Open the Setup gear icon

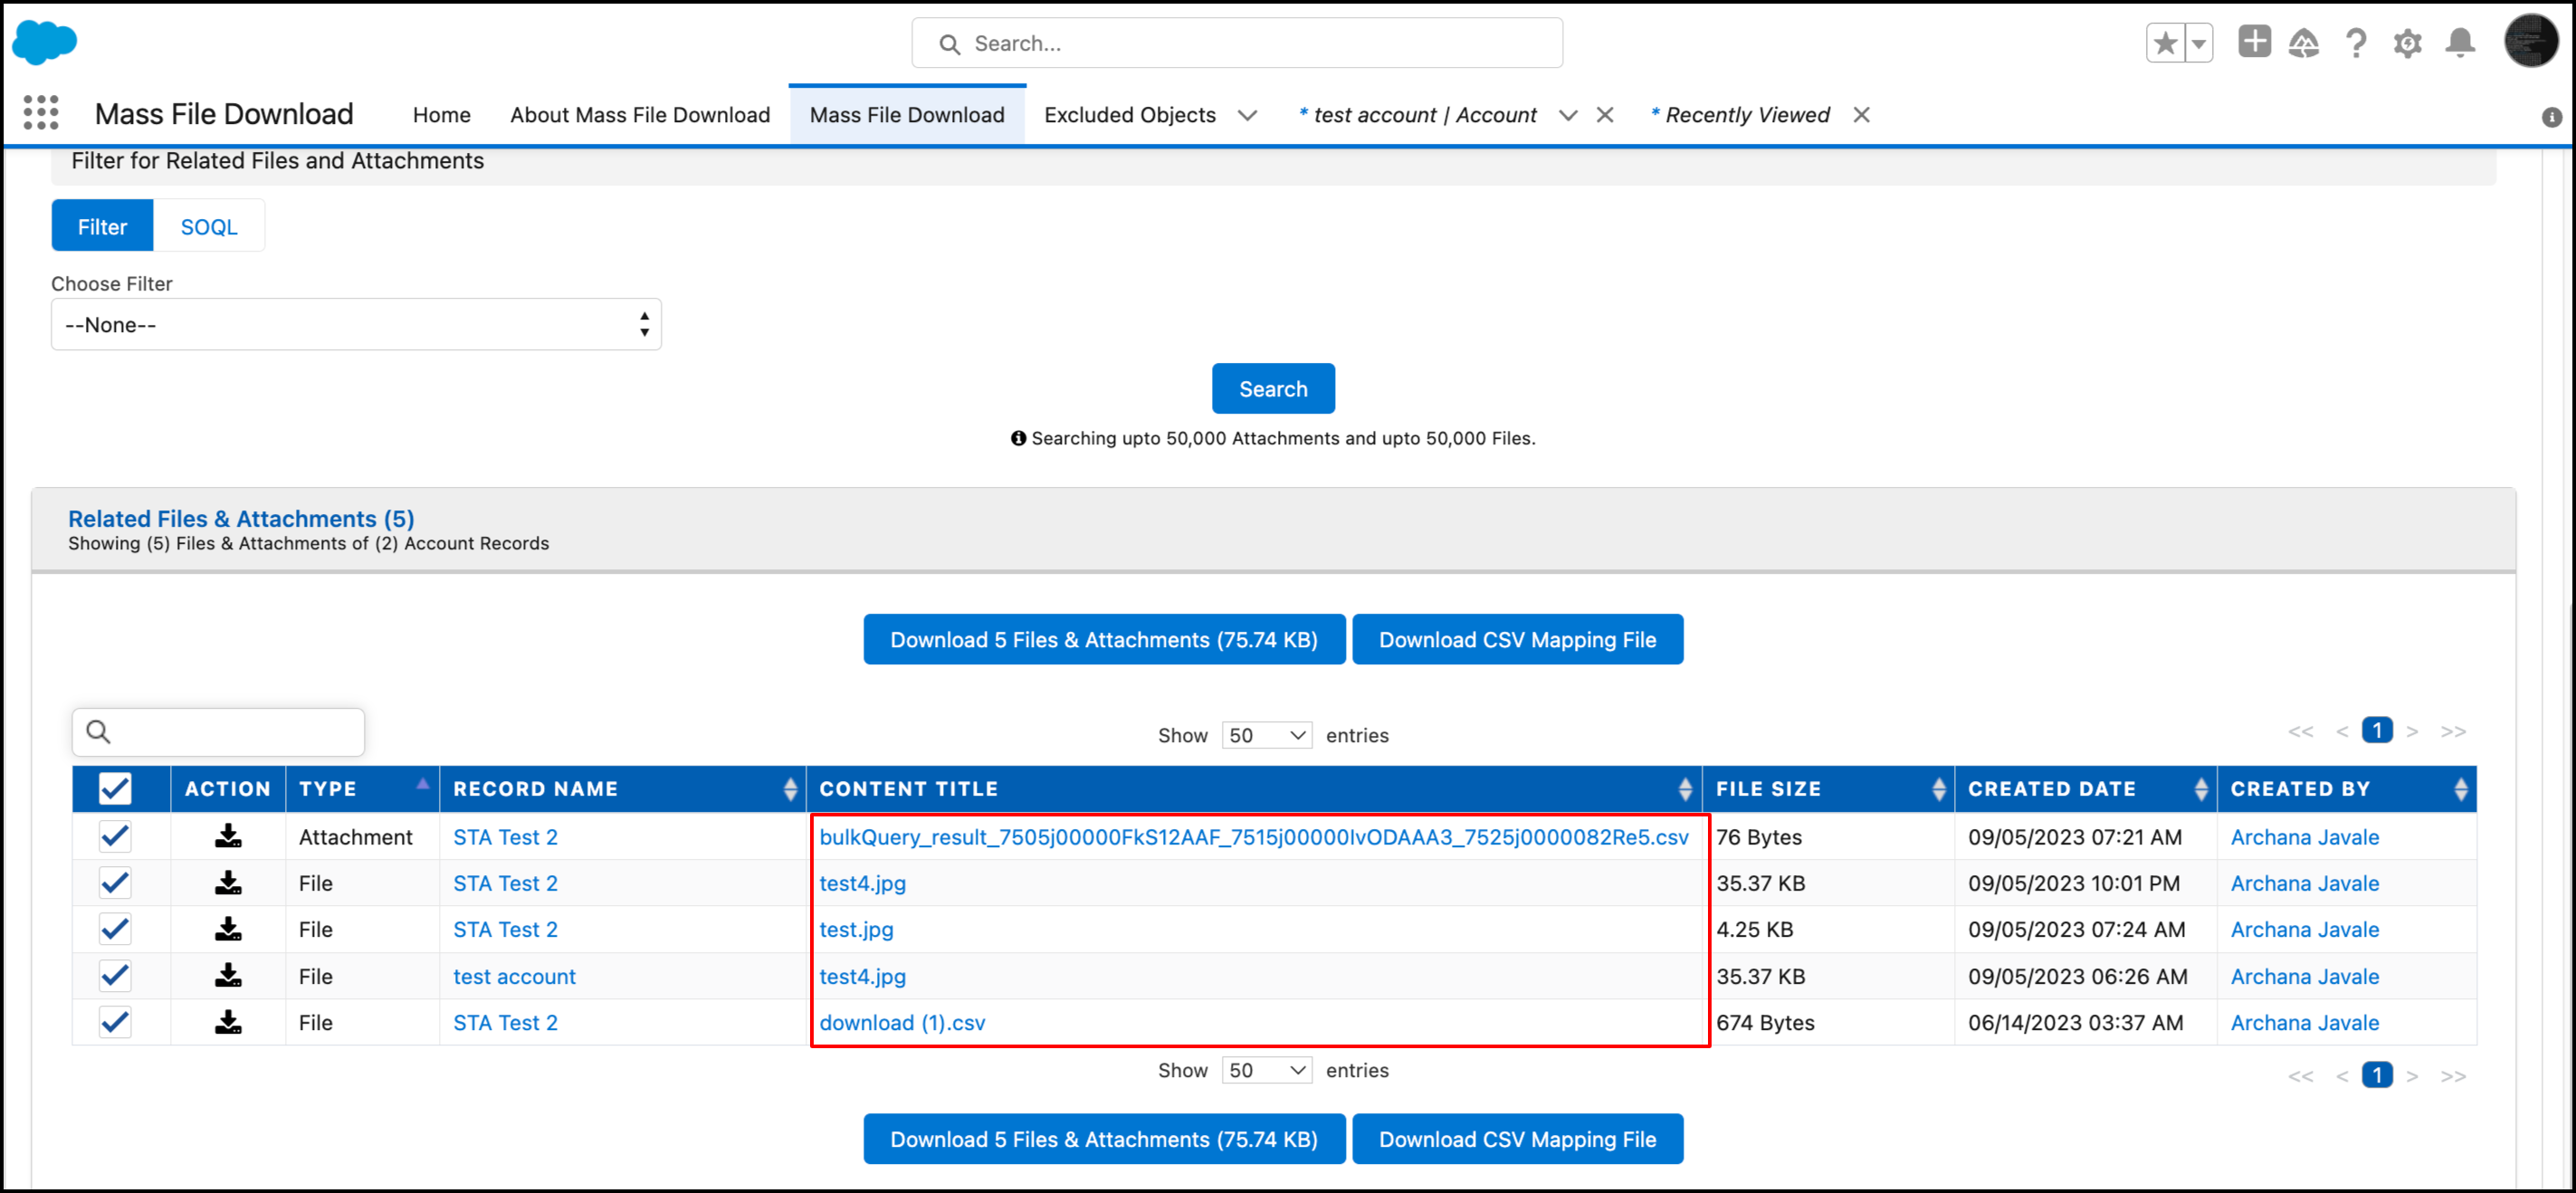pos(2407,43)
